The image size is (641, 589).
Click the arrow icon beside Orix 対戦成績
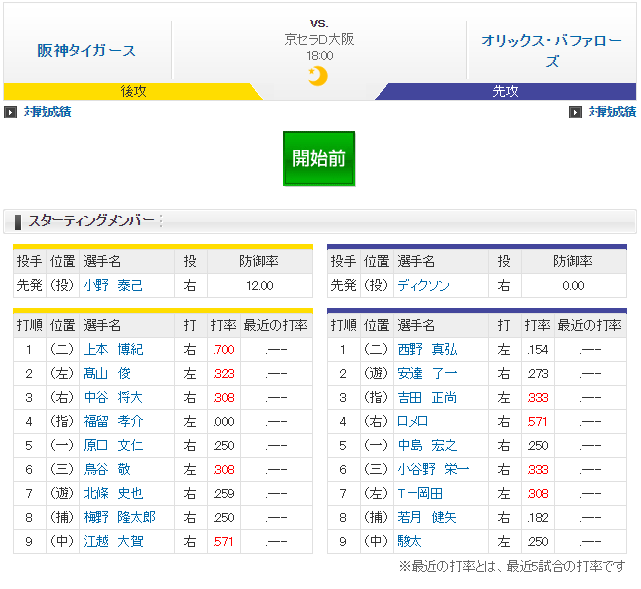point(575,112)
